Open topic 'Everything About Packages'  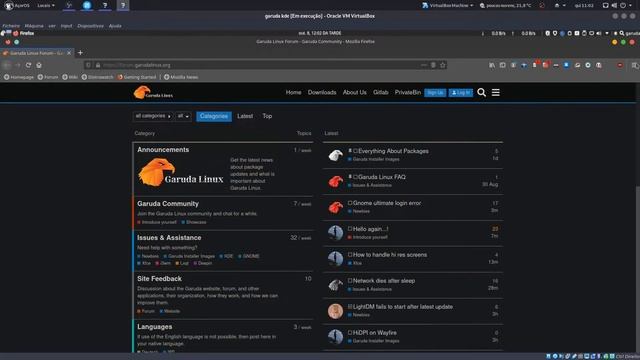[x=393, y=151]
